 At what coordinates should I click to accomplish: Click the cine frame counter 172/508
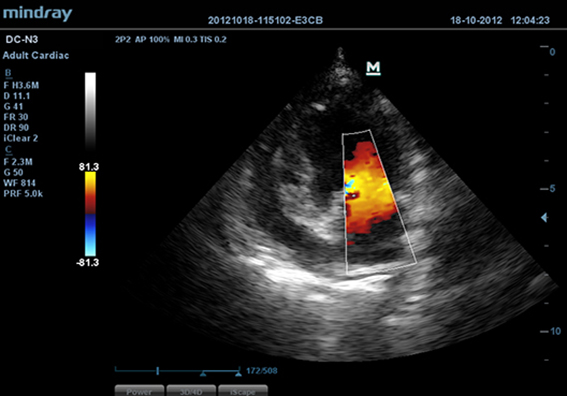(262, 371)
